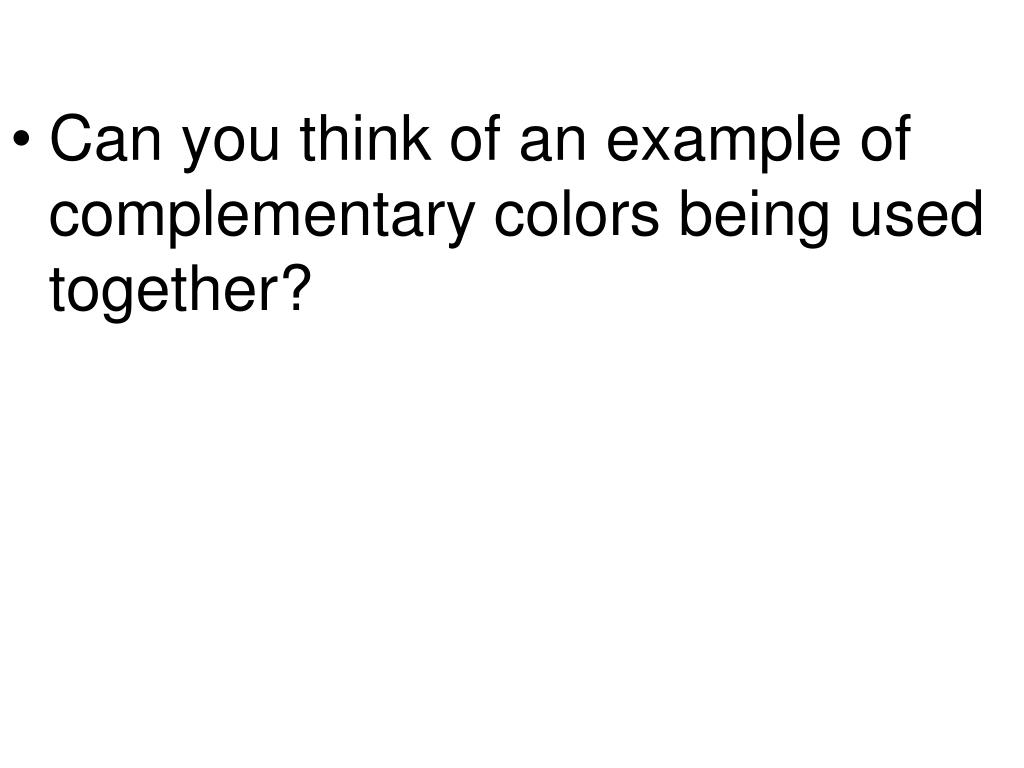Select the word "an" before "example"
1024x768 pixels.
point(553,144)
